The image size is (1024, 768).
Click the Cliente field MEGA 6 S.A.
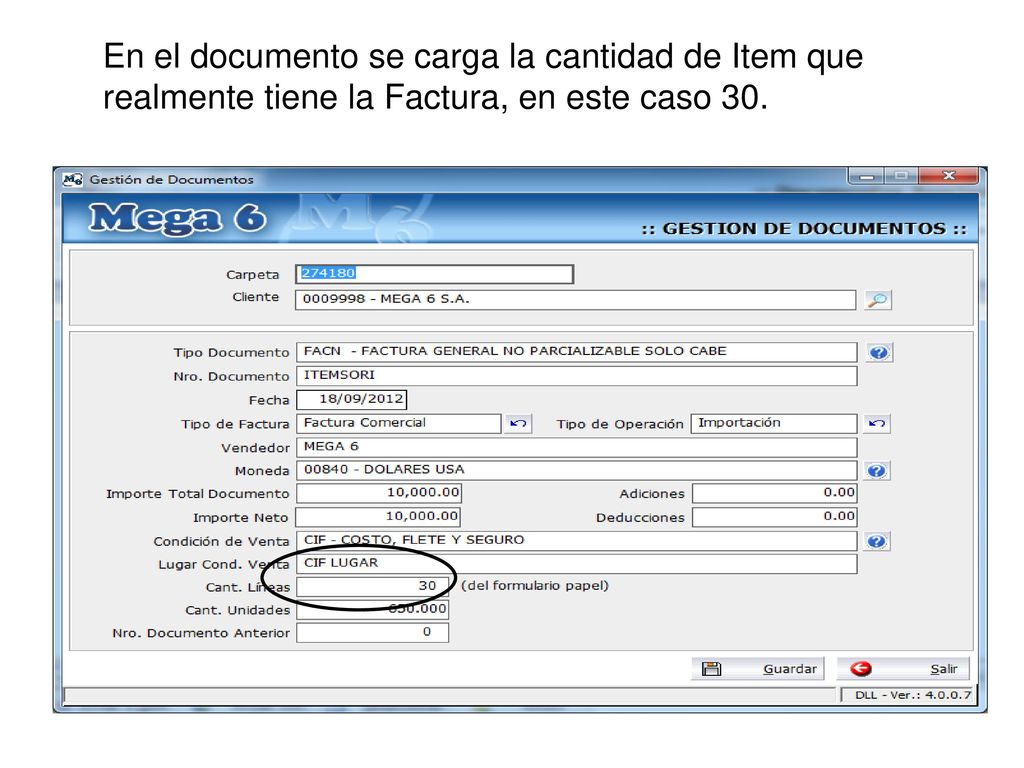pos(575,300)
